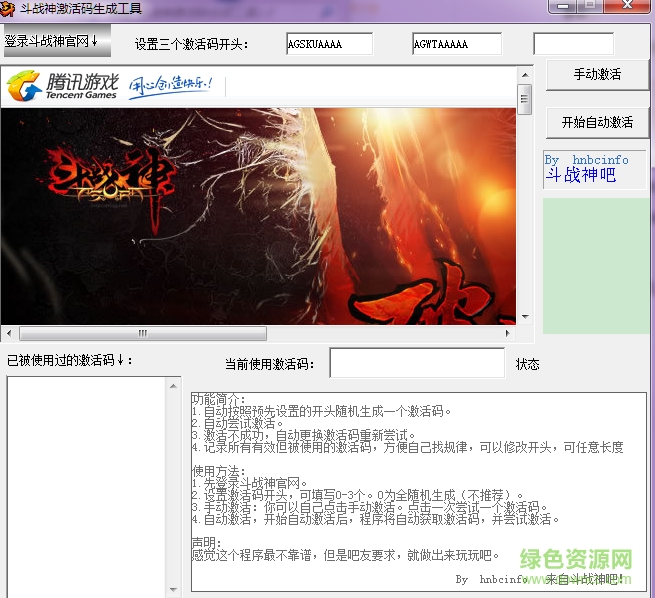This screenshot has width=655, height=598.
Task: Click the green status panel
Action: tap(596, 266)
